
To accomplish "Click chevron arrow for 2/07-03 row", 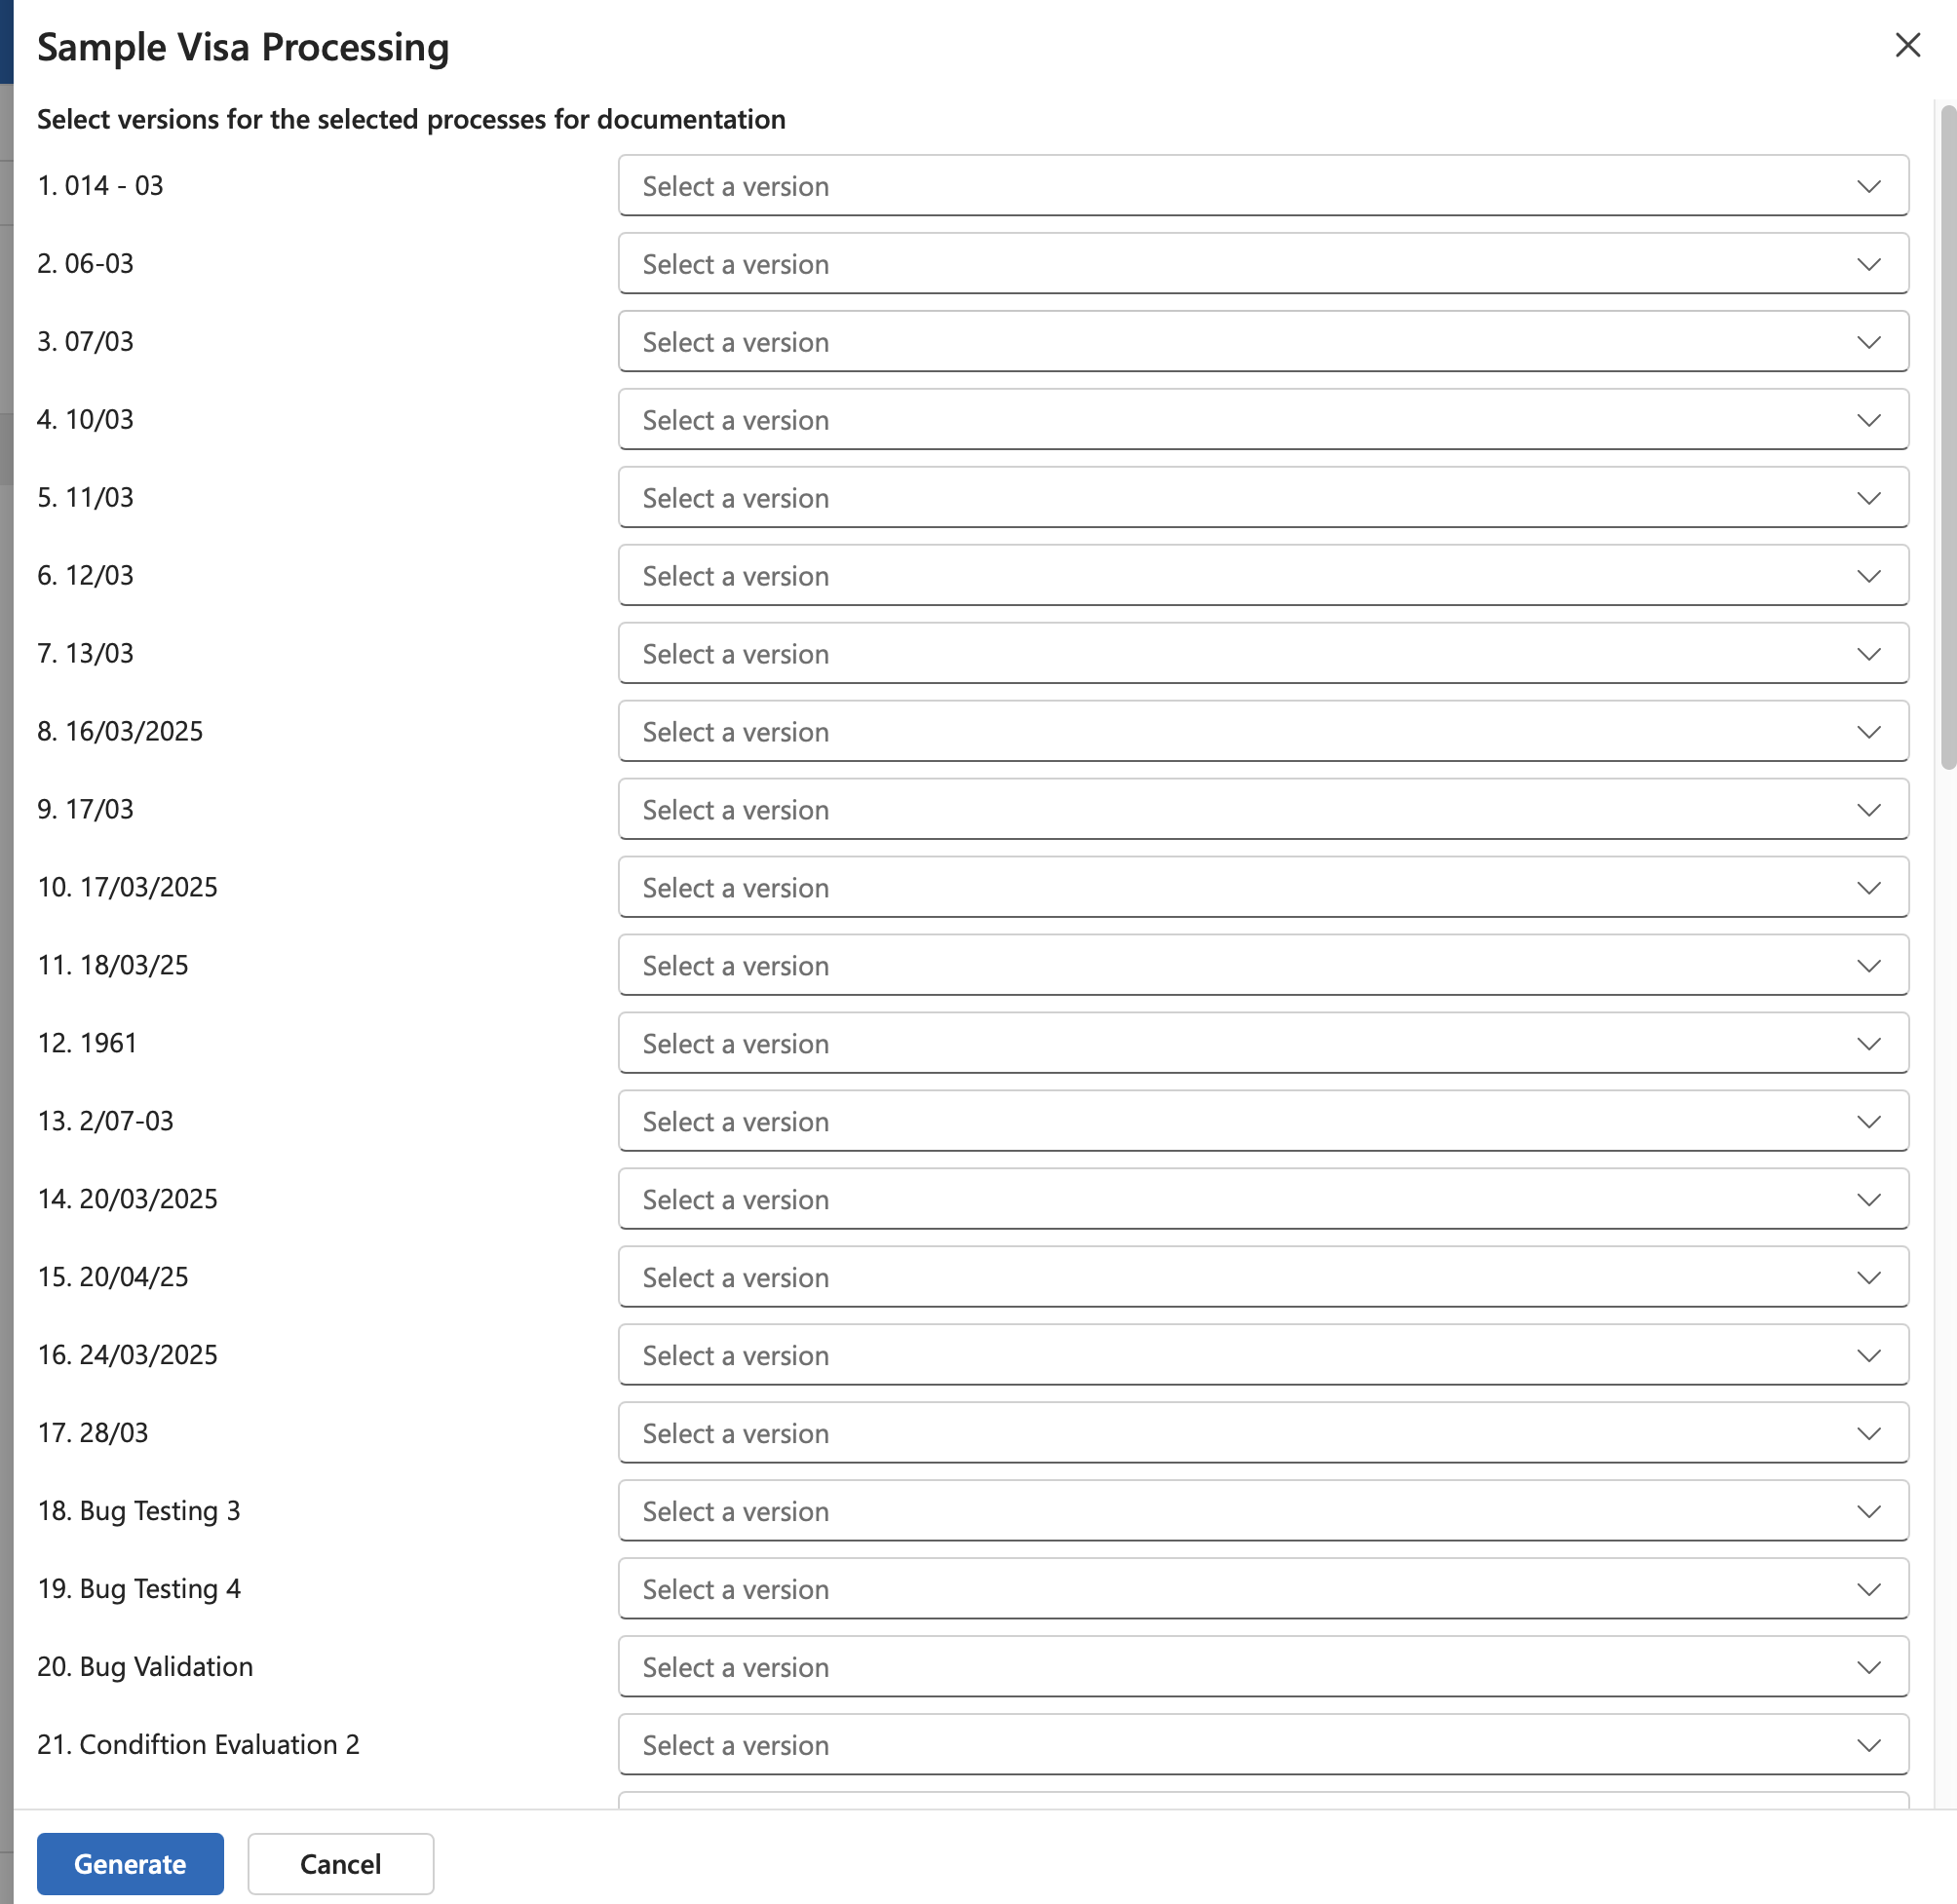I will click(x=1868, y=1122).
